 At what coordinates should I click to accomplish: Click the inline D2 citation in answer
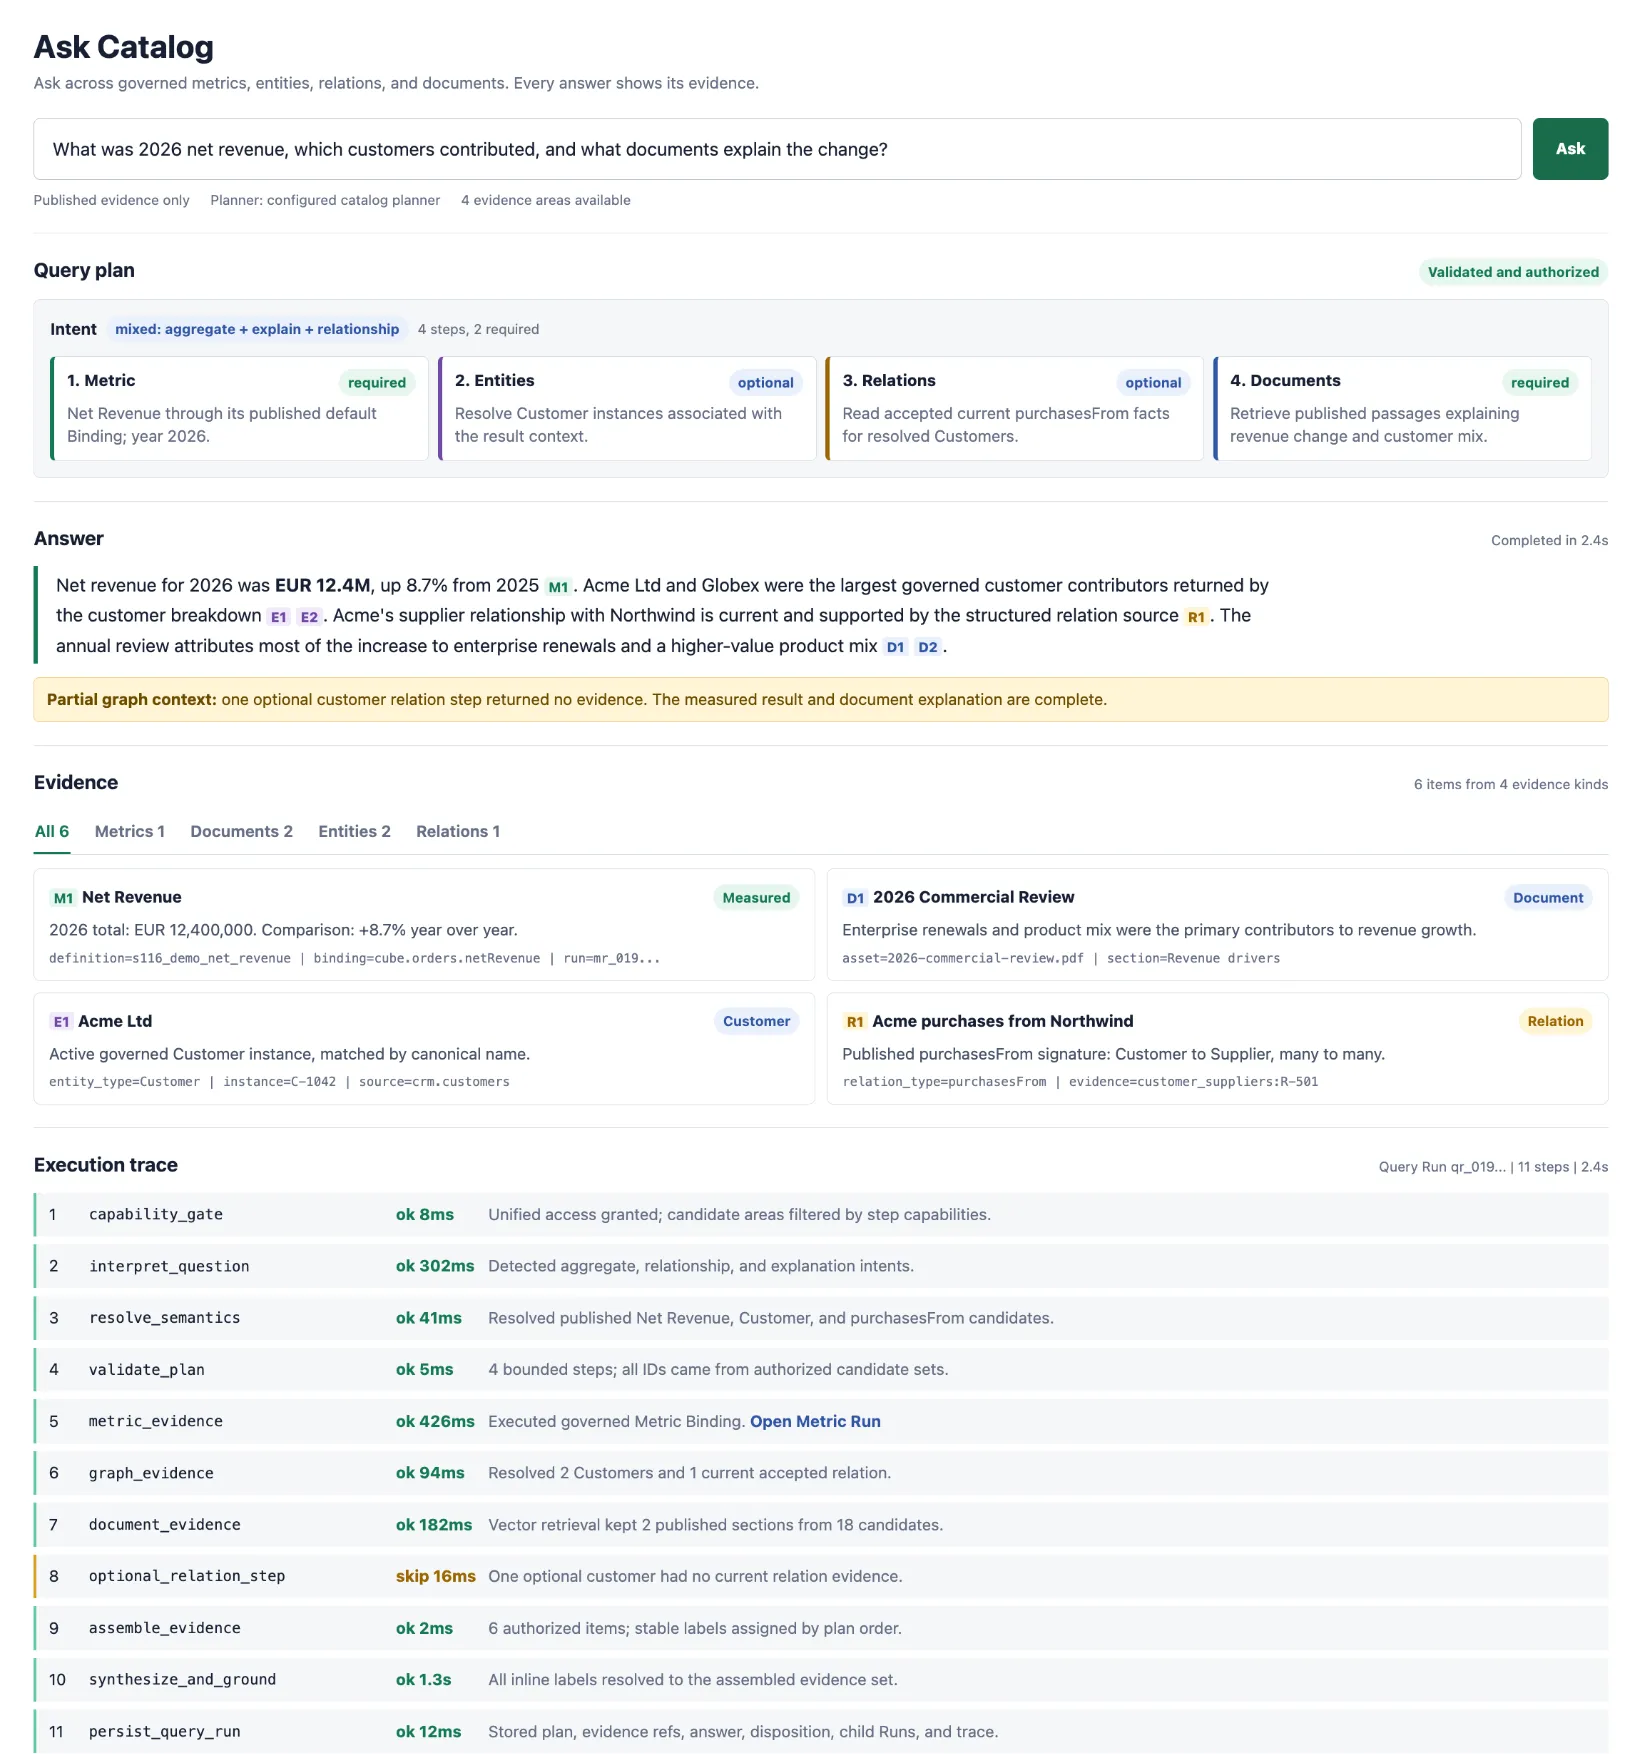pos(928,647)
